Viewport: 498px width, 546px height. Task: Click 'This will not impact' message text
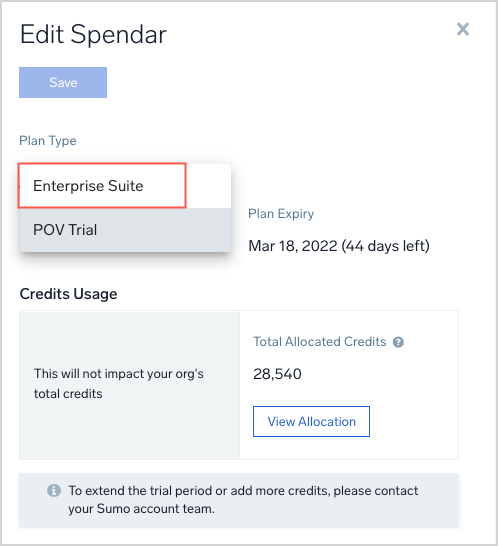pyautogui.click(x=119, y=374)
